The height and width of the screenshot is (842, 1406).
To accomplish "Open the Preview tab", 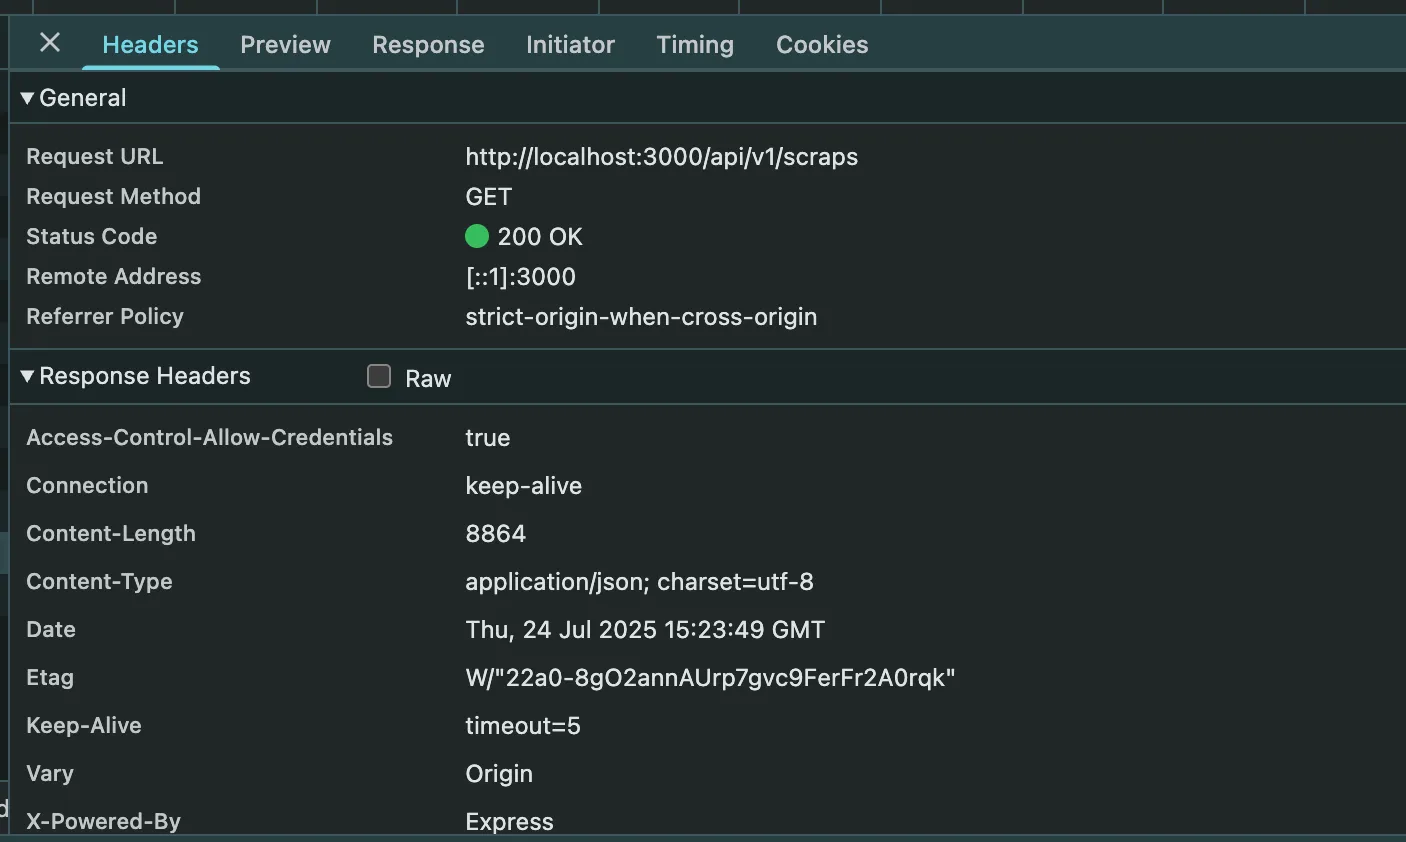I will [x=285, y=45].
